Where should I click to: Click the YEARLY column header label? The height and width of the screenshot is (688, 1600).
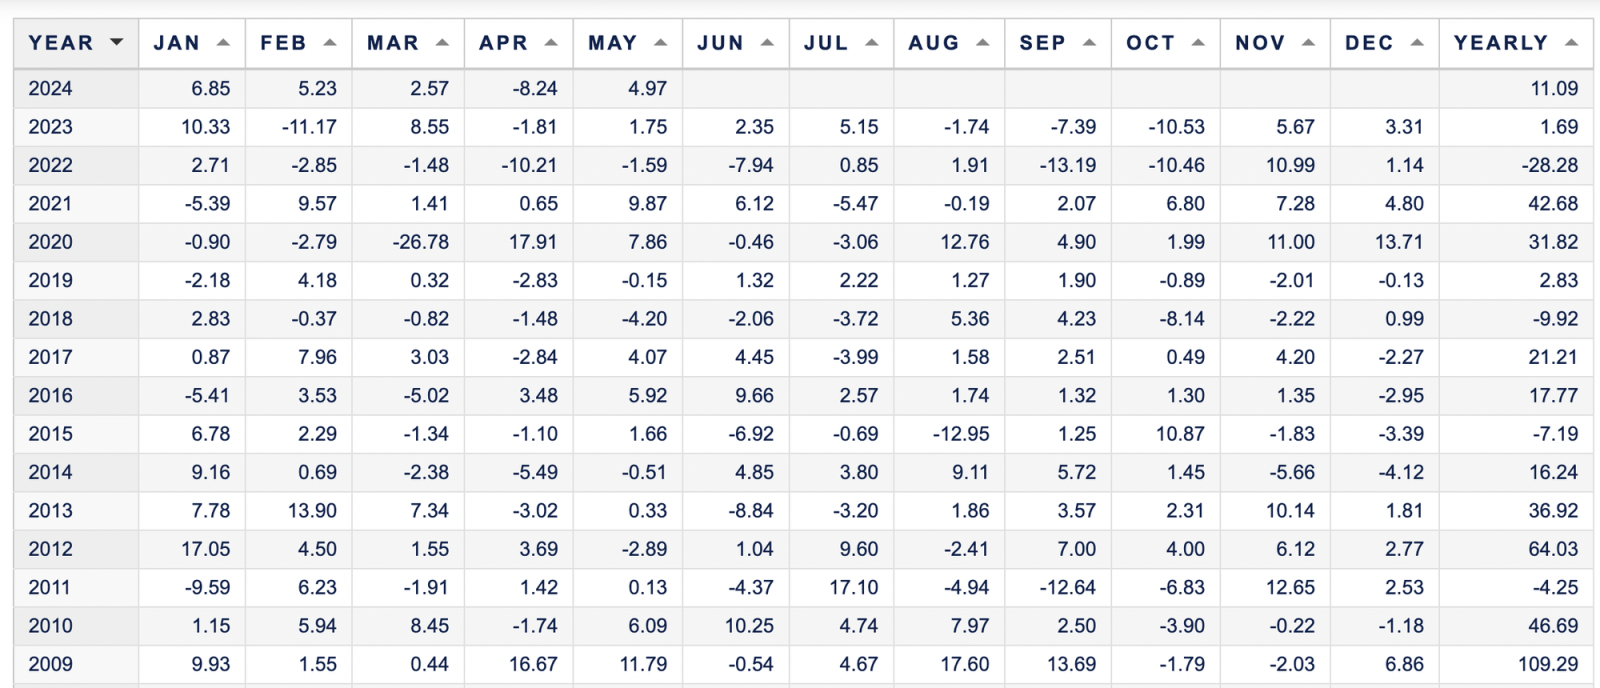[x=1500, y=43]
